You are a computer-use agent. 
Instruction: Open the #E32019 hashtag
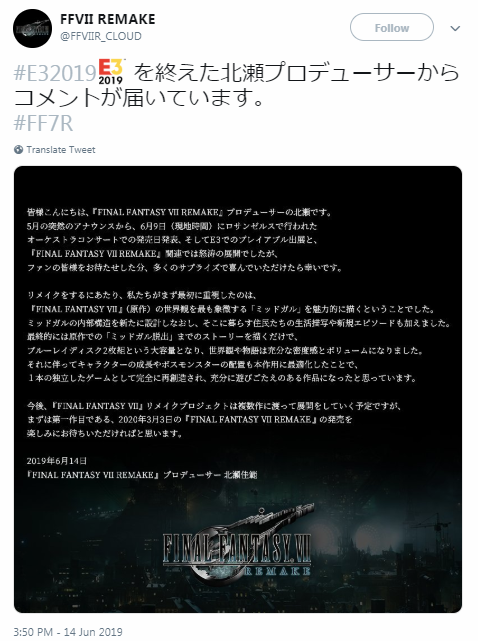[x=55, y=74]
